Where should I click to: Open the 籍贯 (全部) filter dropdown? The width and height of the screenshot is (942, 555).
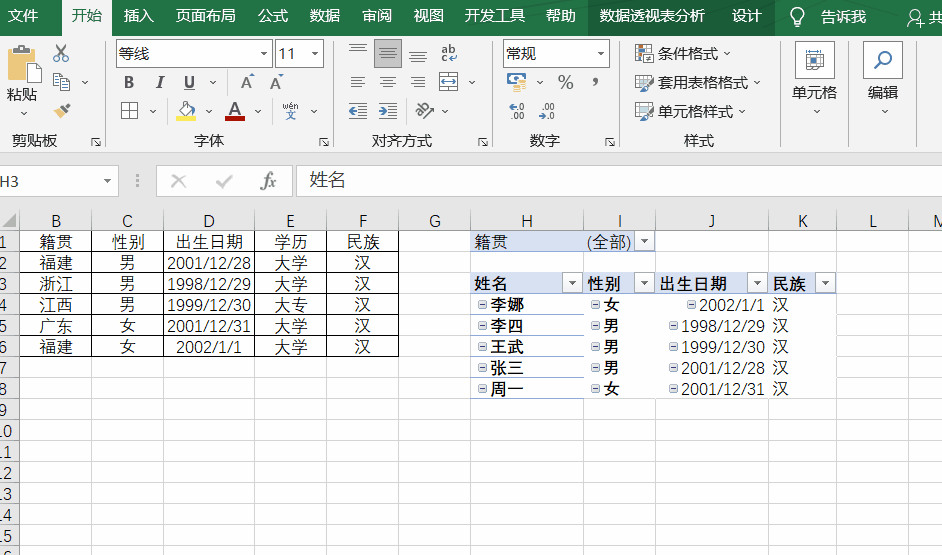[x=645, y=241]
